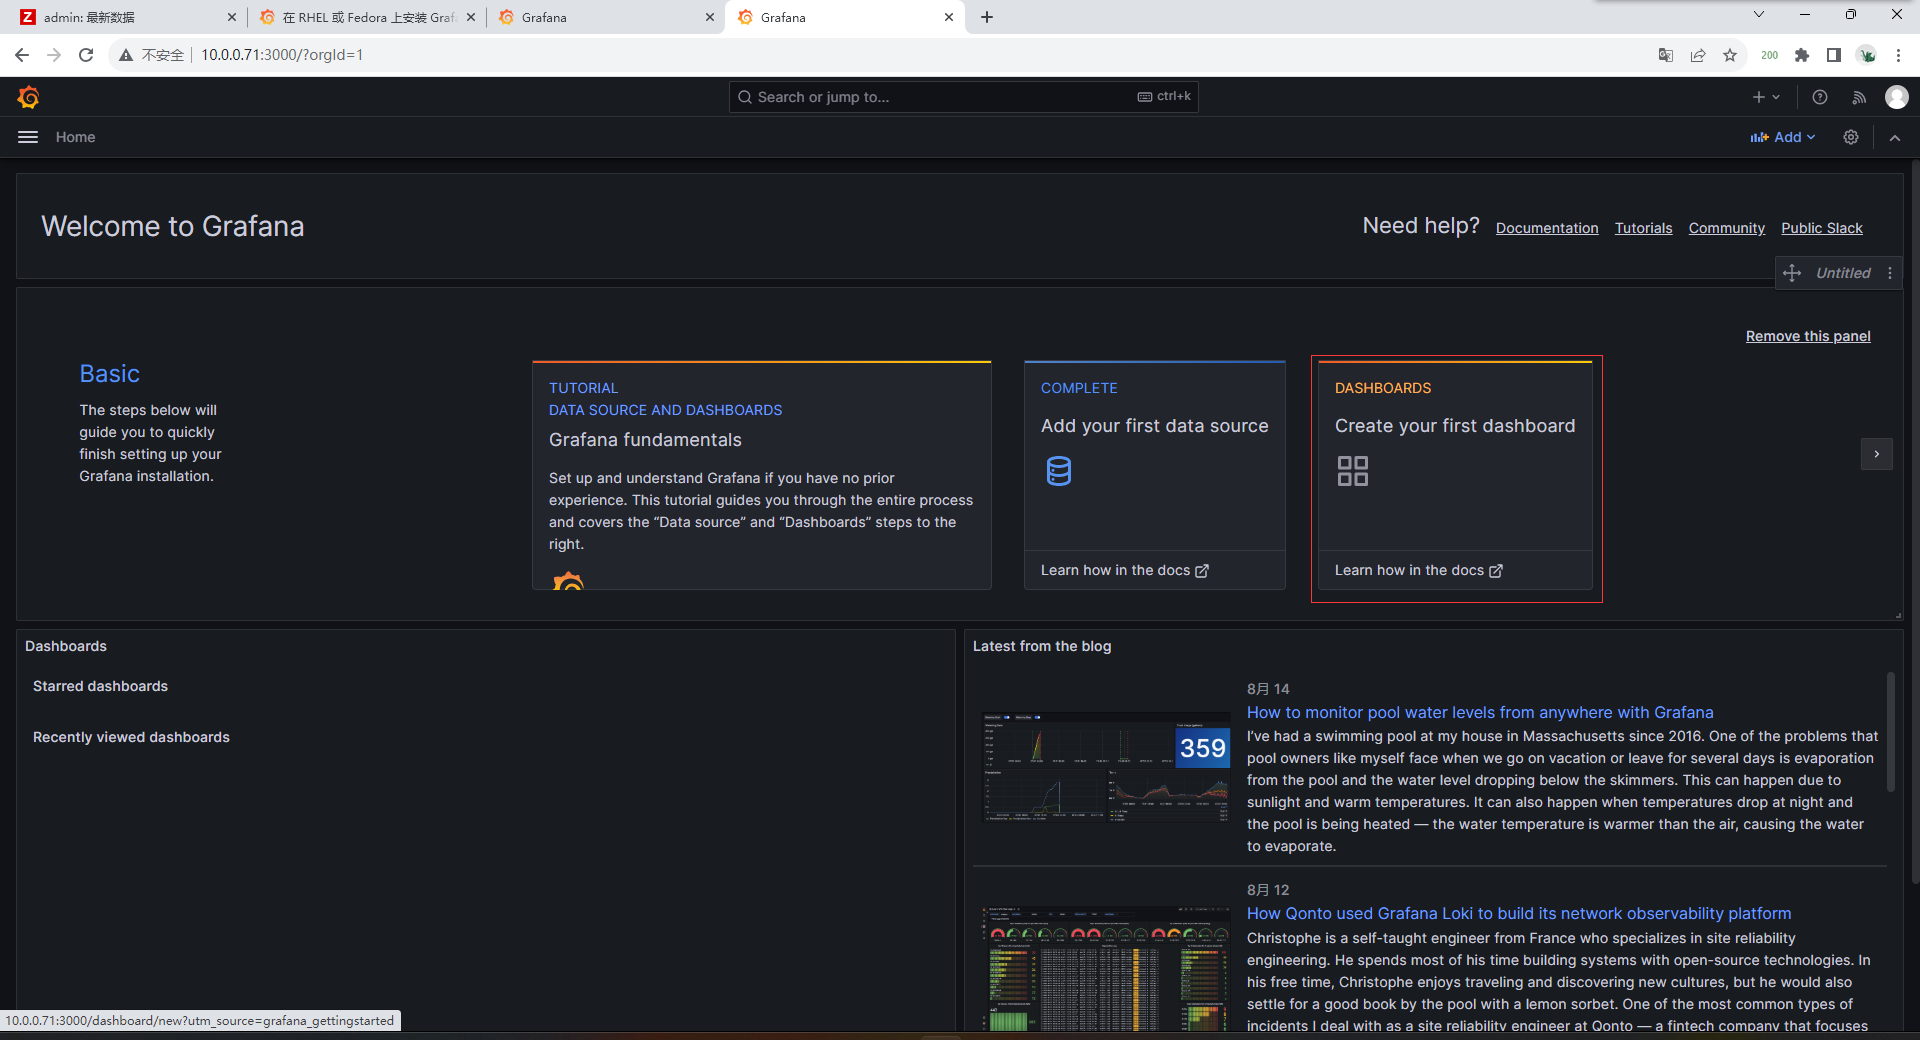Click the translate page icon

point(1666,55)
